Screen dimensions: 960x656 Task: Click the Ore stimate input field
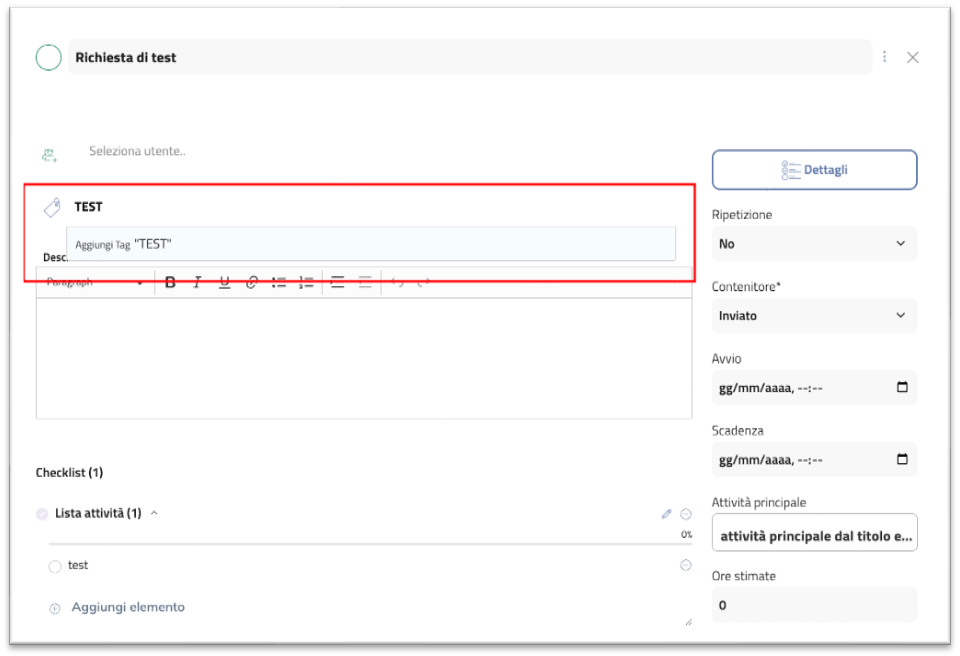click(814, 605)
